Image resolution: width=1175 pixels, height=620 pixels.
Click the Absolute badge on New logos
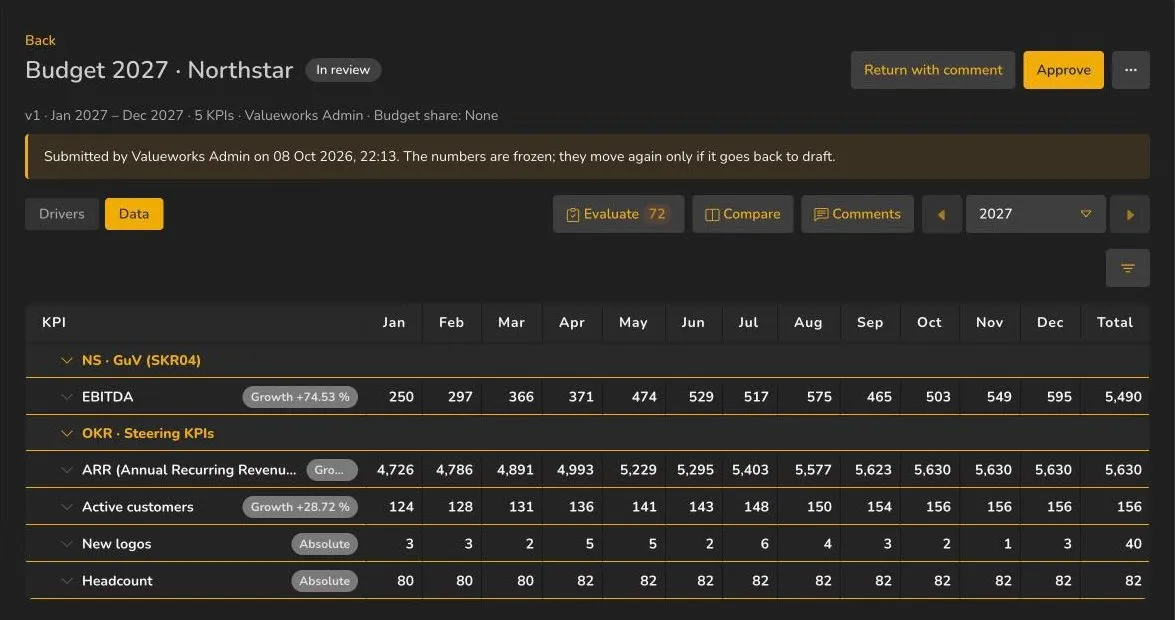[324, 544]
